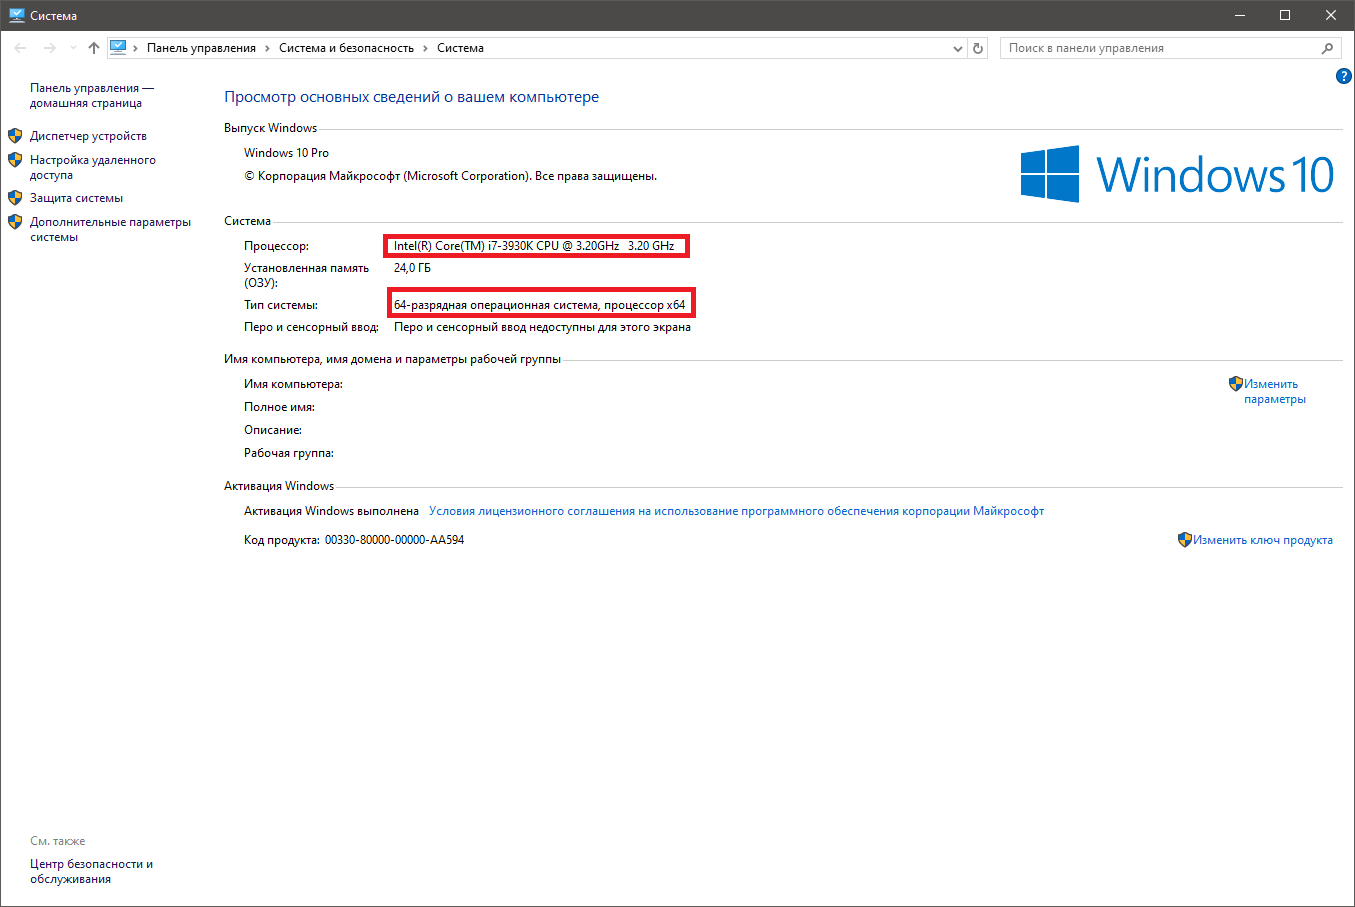Click the computer icon in the address bar
Viewport: 1355px width, 907px height.
coord(118,47)
